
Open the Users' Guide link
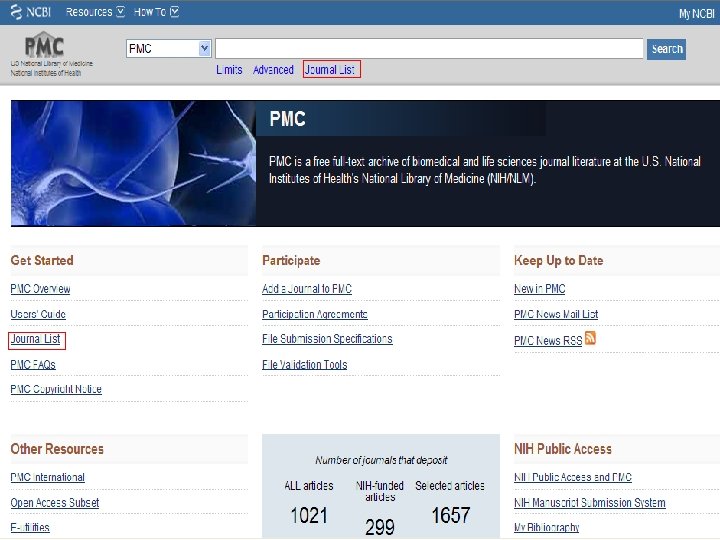pyautogui.click(x=38, y=314)
